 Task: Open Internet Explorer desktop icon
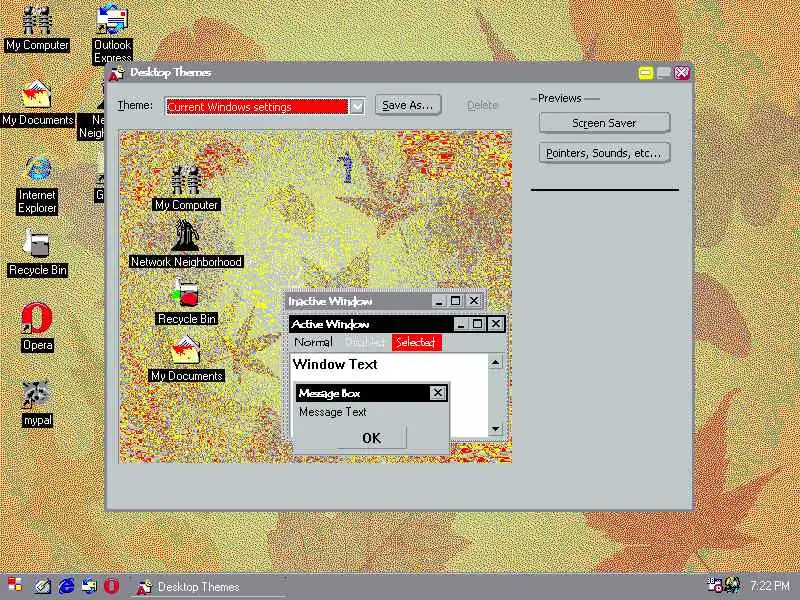(37, 185)
